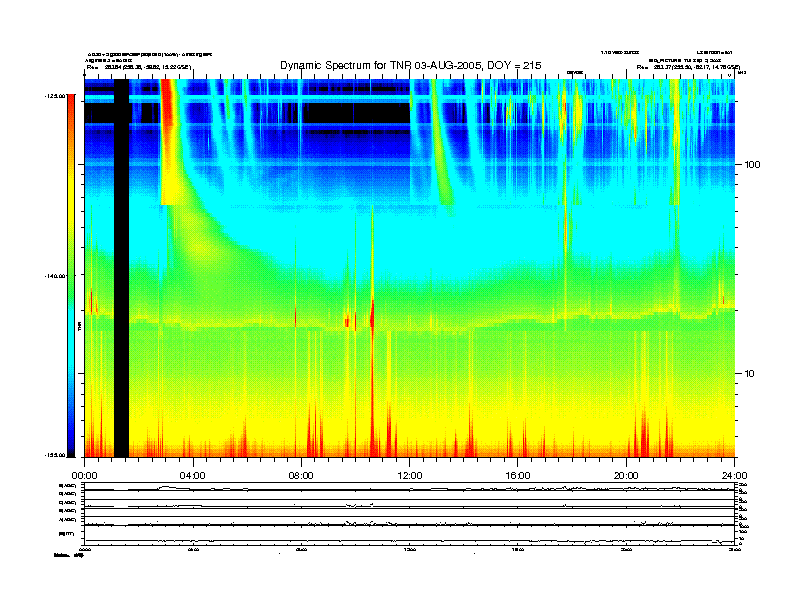792x612 pixels.
Task: Click the "-125.00" color scale label
Action: [55, 95]
